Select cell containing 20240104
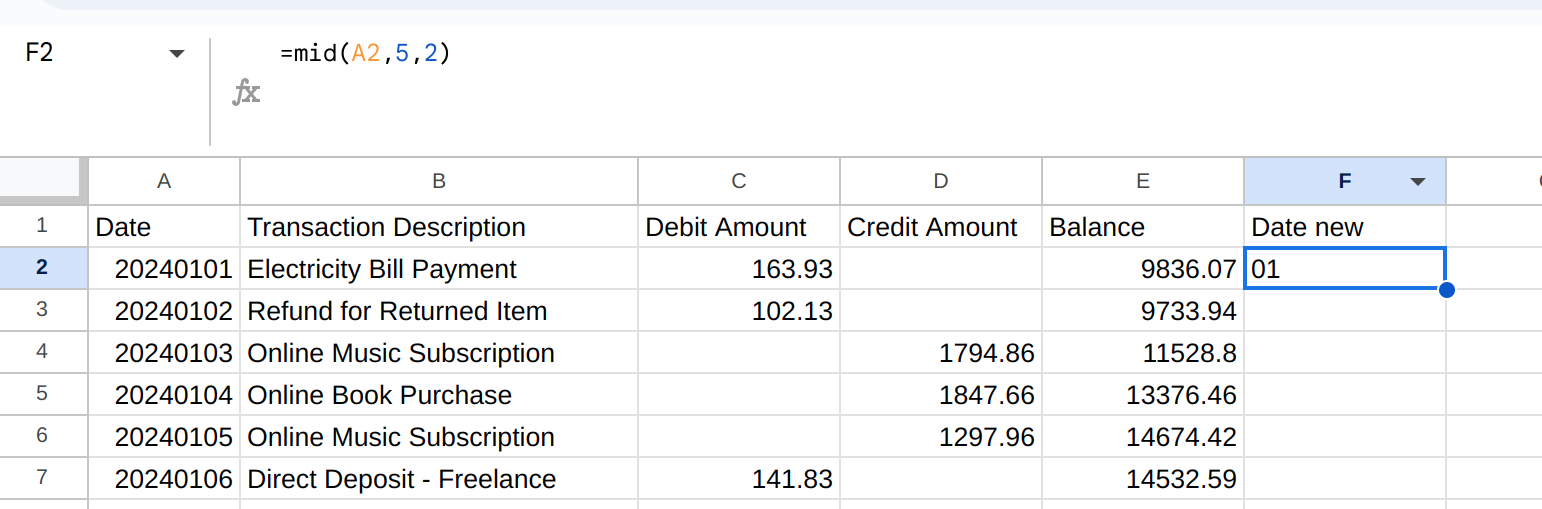This screenshot has width=1542, height=509. [x=165, y=395]
